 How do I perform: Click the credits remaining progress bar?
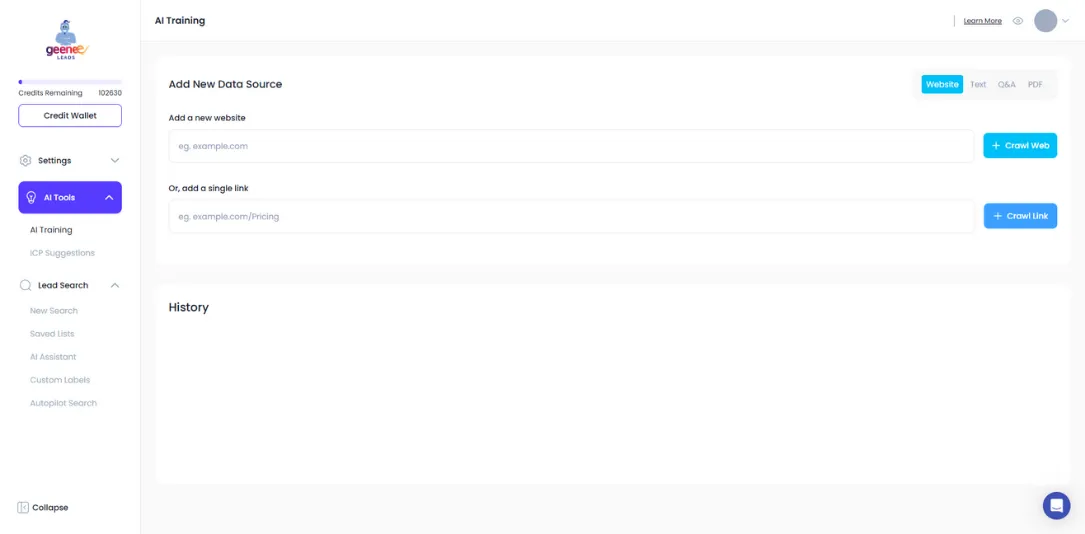pos(70,82)
